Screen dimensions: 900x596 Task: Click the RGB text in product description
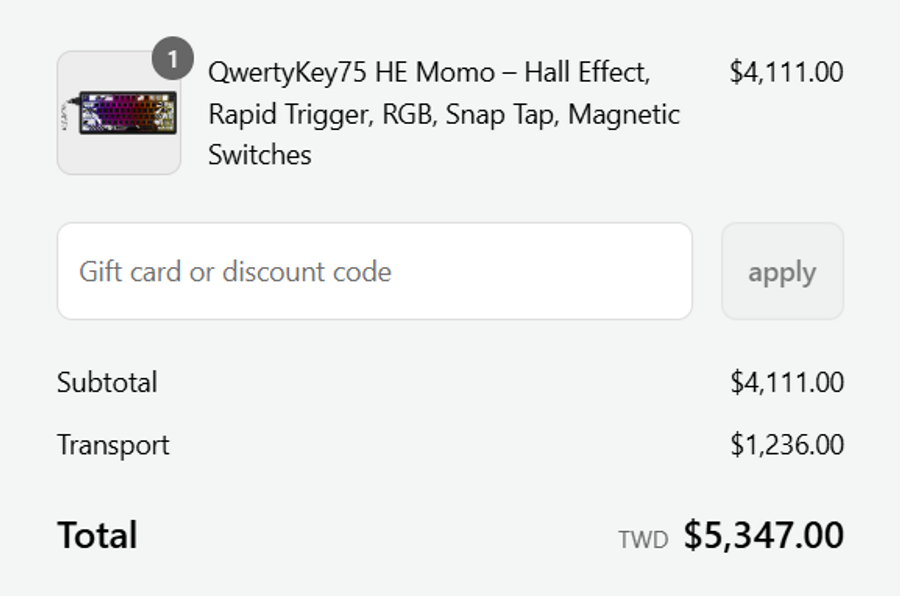[x=407, y=114]
